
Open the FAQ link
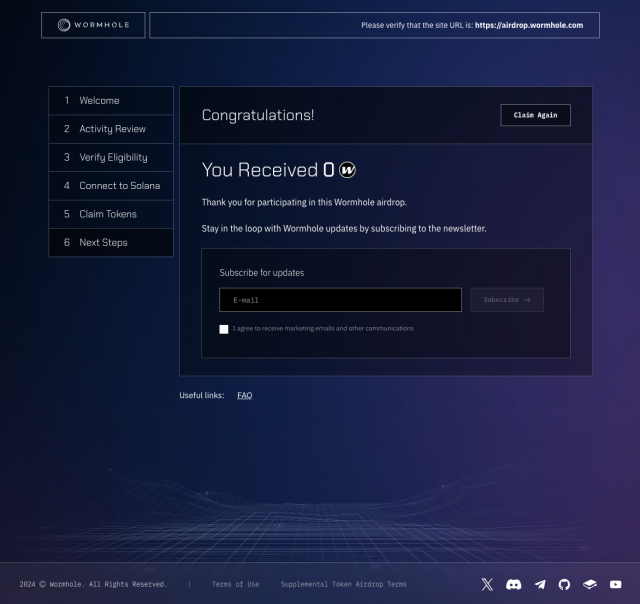click(x=244, y=395)
